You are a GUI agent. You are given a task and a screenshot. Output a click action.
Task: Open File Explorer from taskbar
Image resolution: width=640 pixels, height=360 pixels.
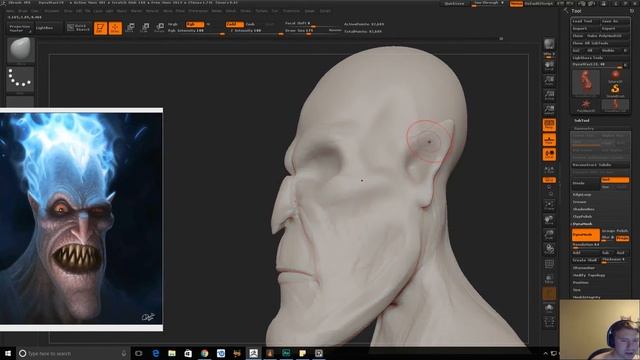point(172,353)
